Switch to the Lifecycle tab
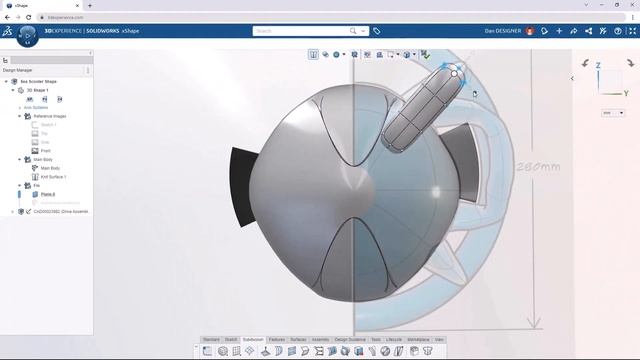Viewport: 640px width, 360px height. 394,340
